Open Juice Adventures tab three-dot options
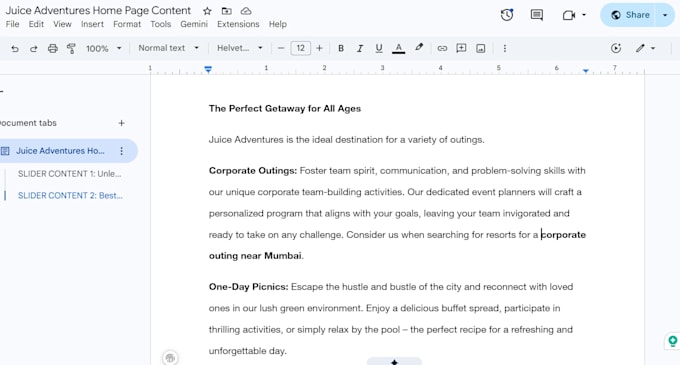The height and width of the screenshot is (365, 680). tap(121, 151)
